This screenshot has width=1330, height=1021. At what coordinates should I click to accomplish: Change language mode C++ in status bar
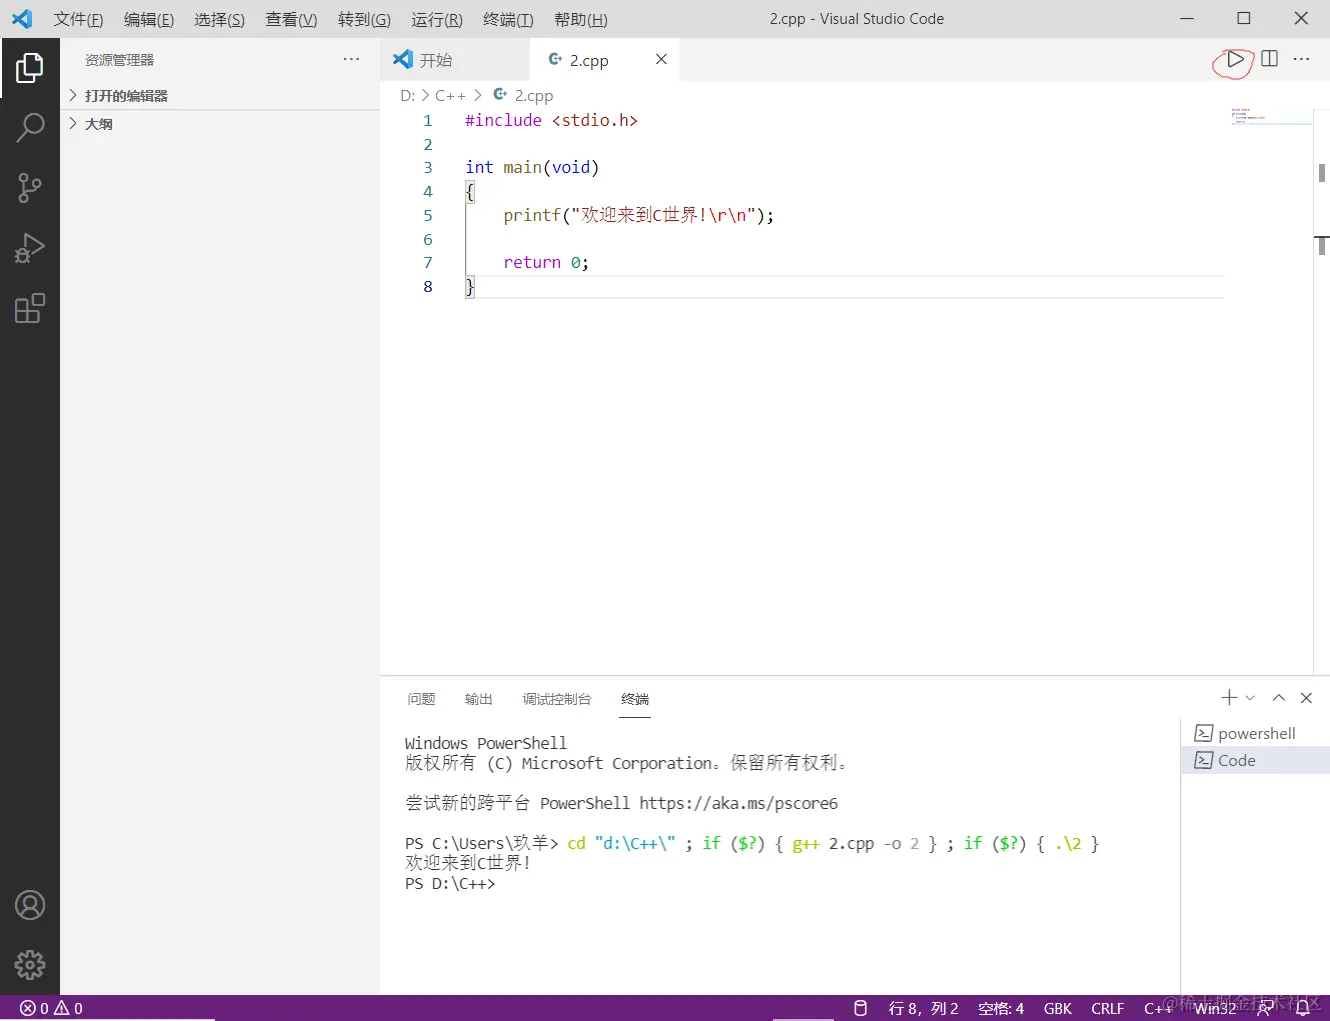click(1158, 1008)
